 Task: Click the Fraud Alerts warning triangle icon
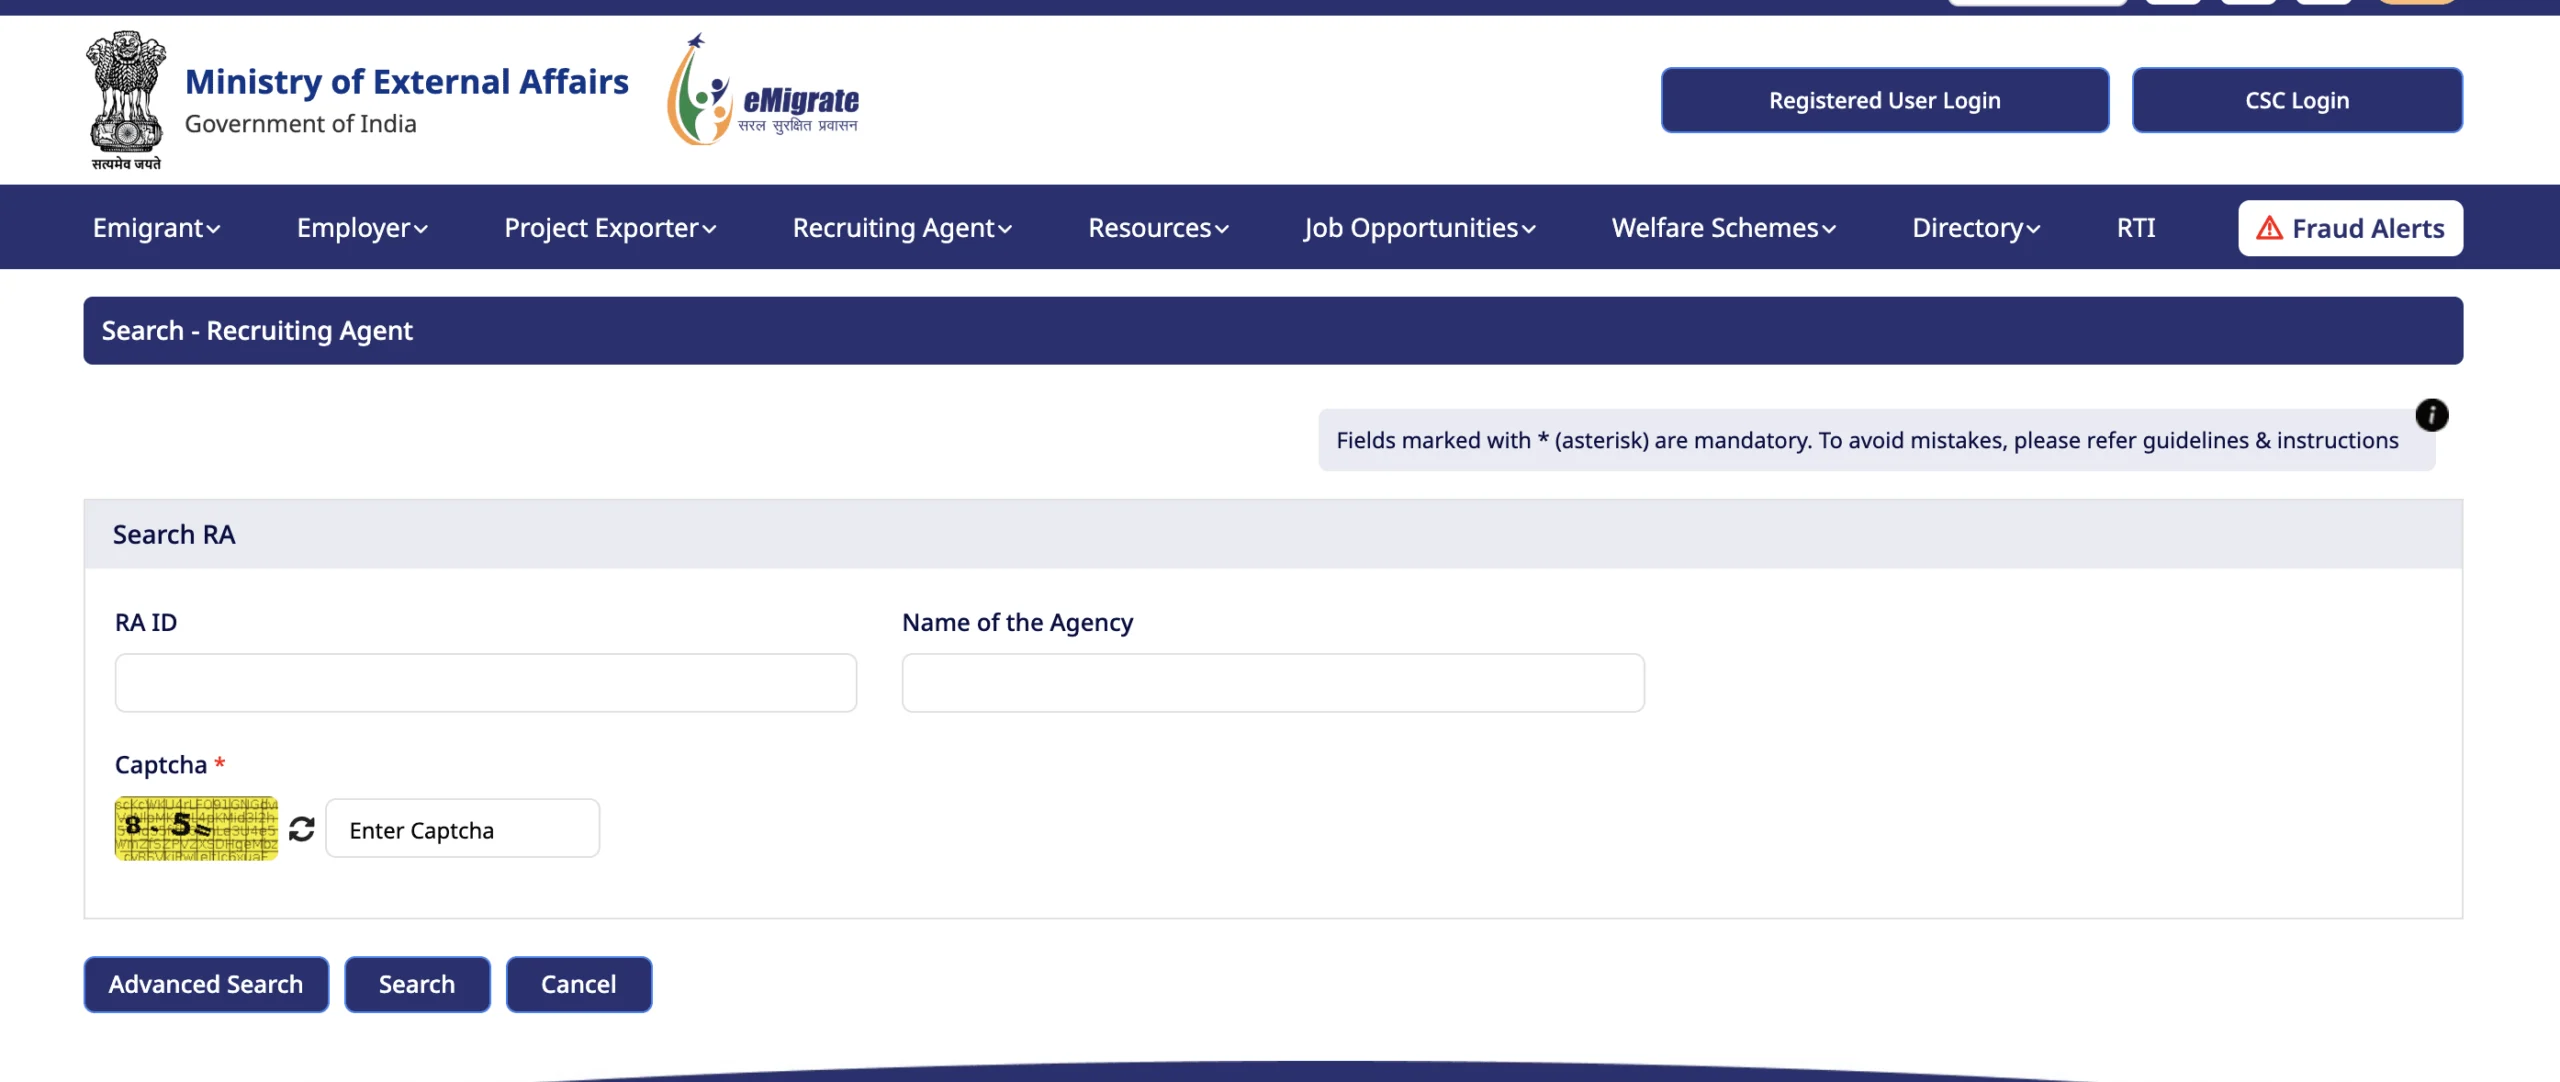(x=2269, y=228)
